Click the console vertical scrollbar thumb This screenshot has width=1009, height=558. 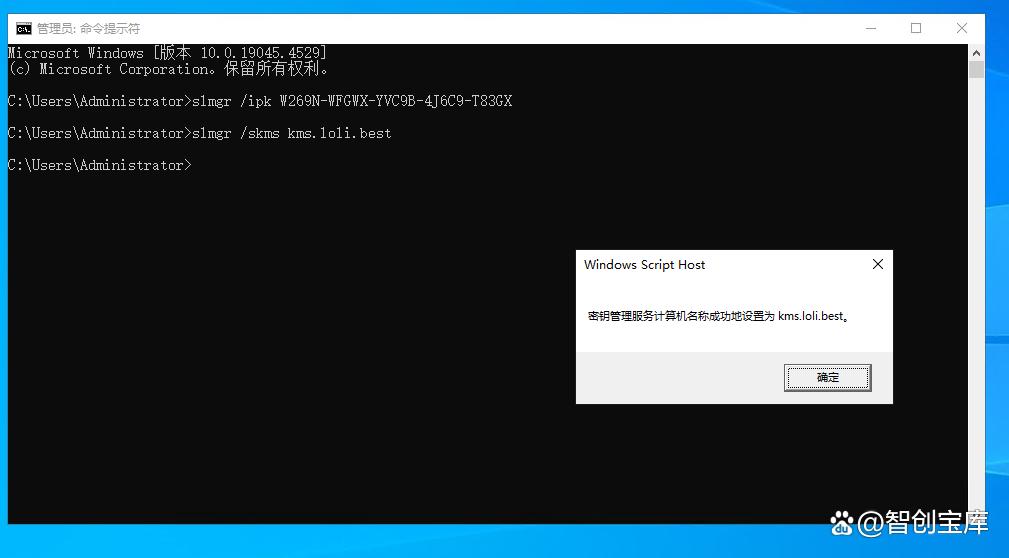point(976,70)
